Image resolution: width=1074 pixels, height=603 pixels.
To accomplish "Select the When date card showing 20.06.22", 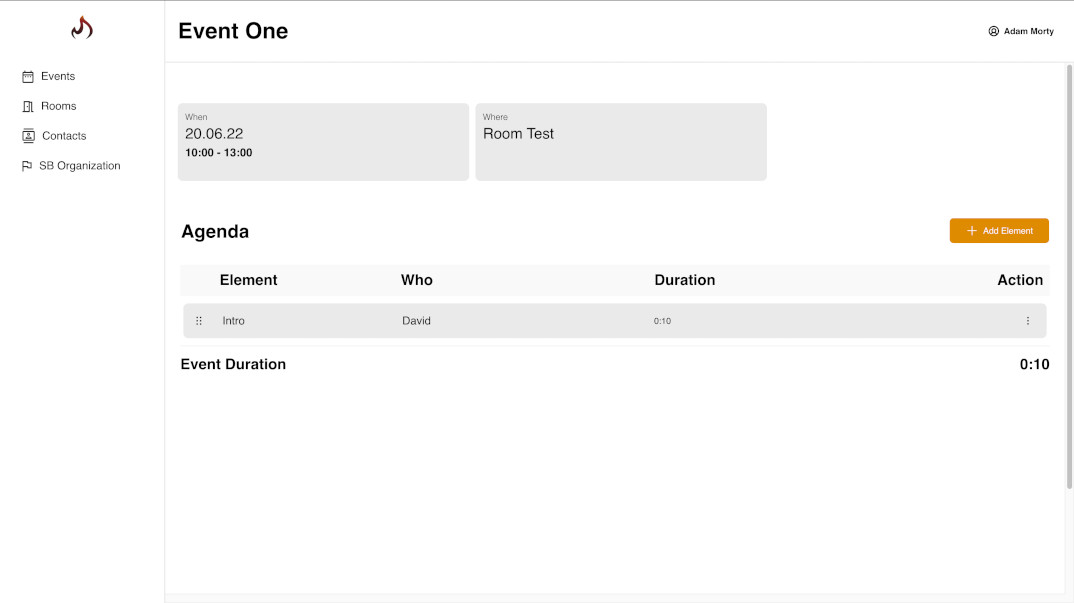I will point(322,141).
